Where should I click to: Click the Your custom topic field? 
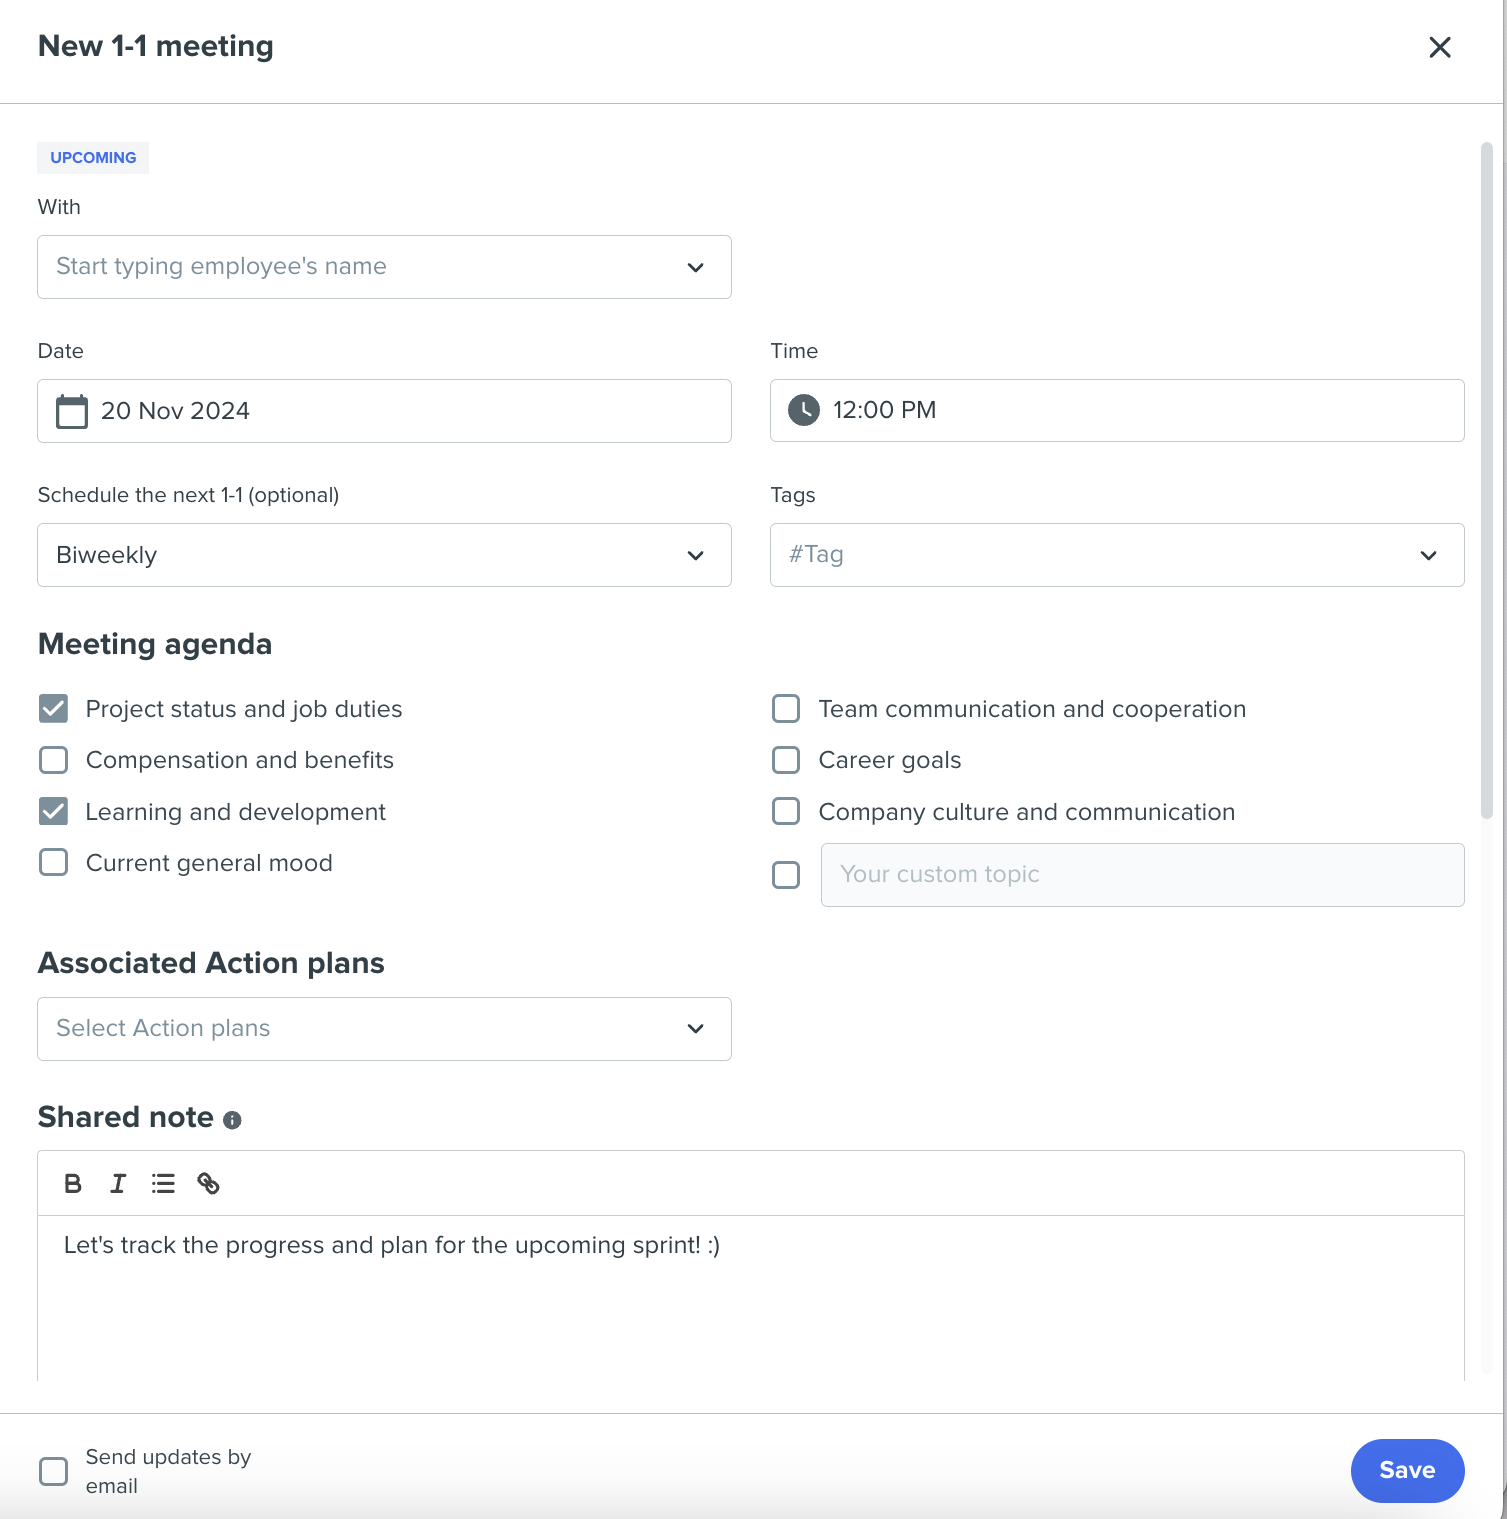1142,875
